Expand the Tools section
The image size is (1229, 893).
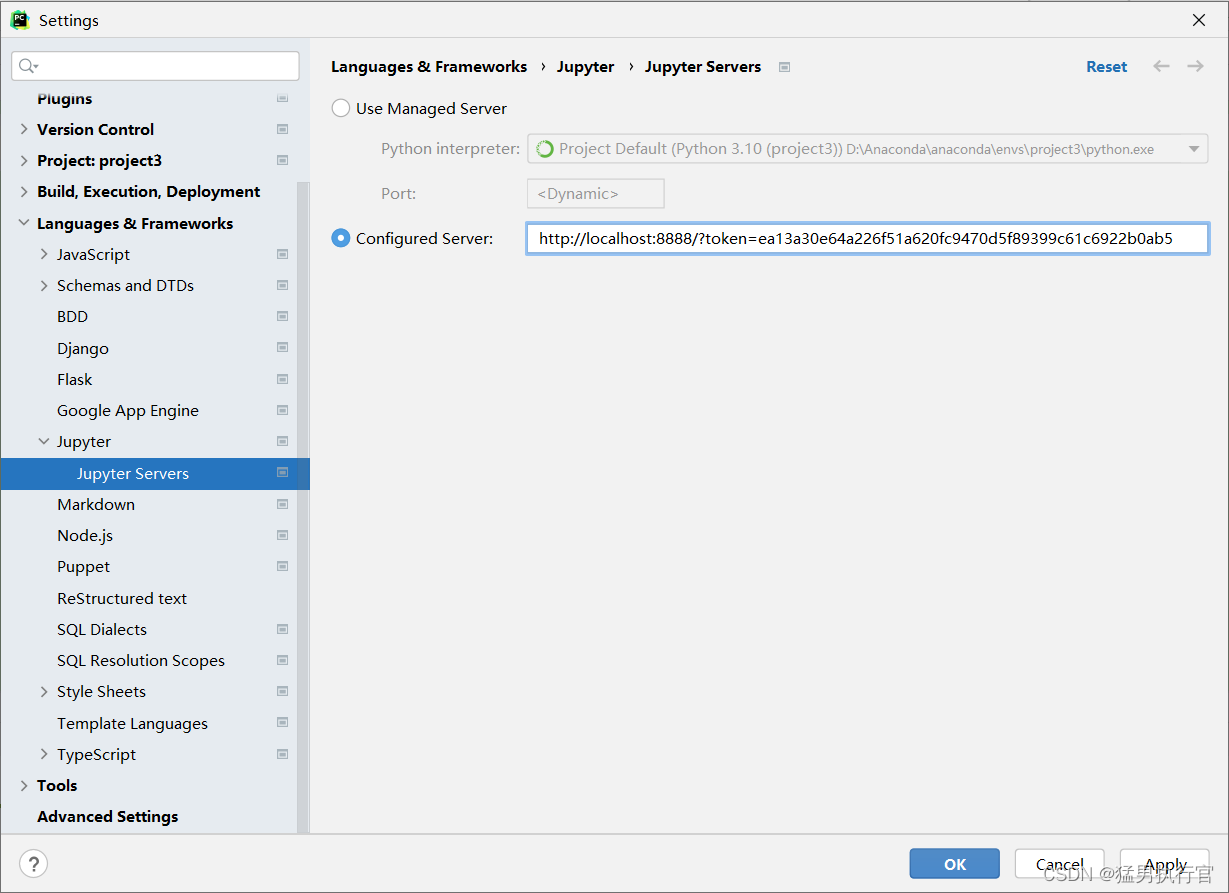pyautogui.click(x=24, y=785)
